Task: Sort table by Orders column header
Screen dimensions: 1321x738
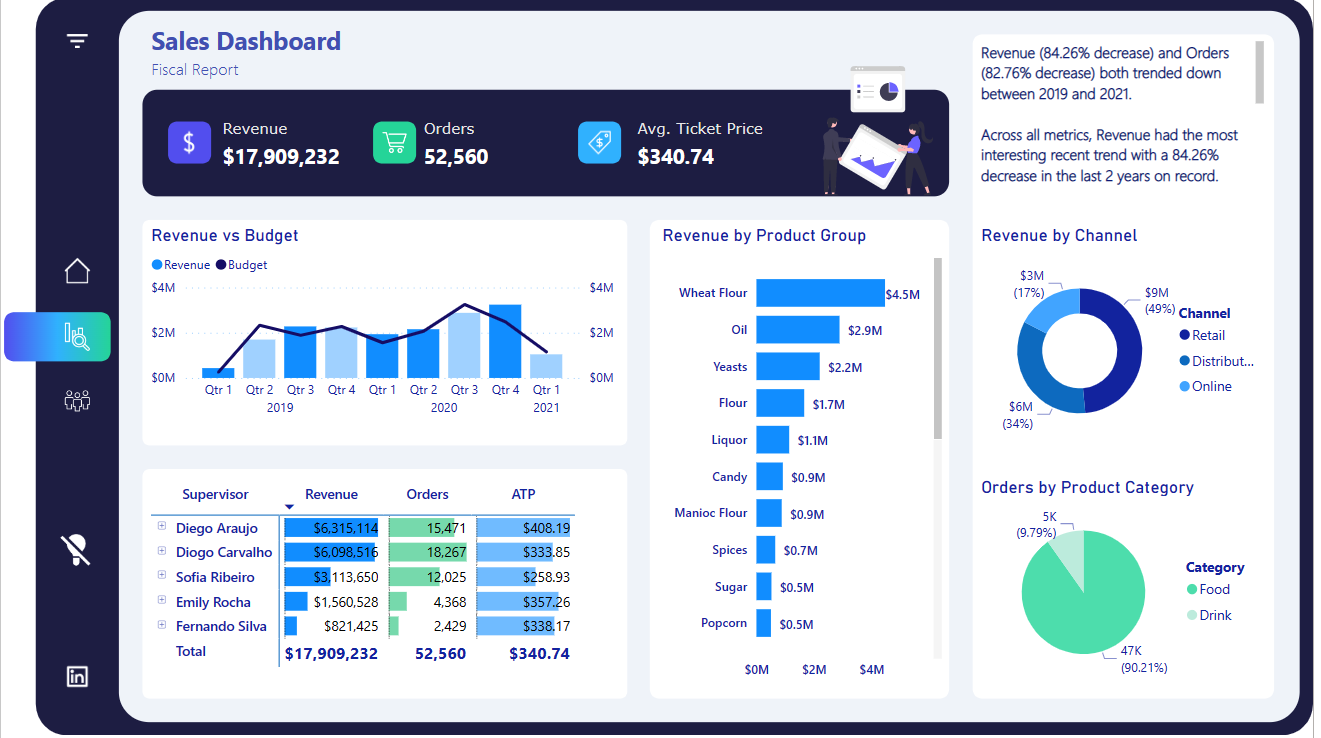Action: [427, 494]
